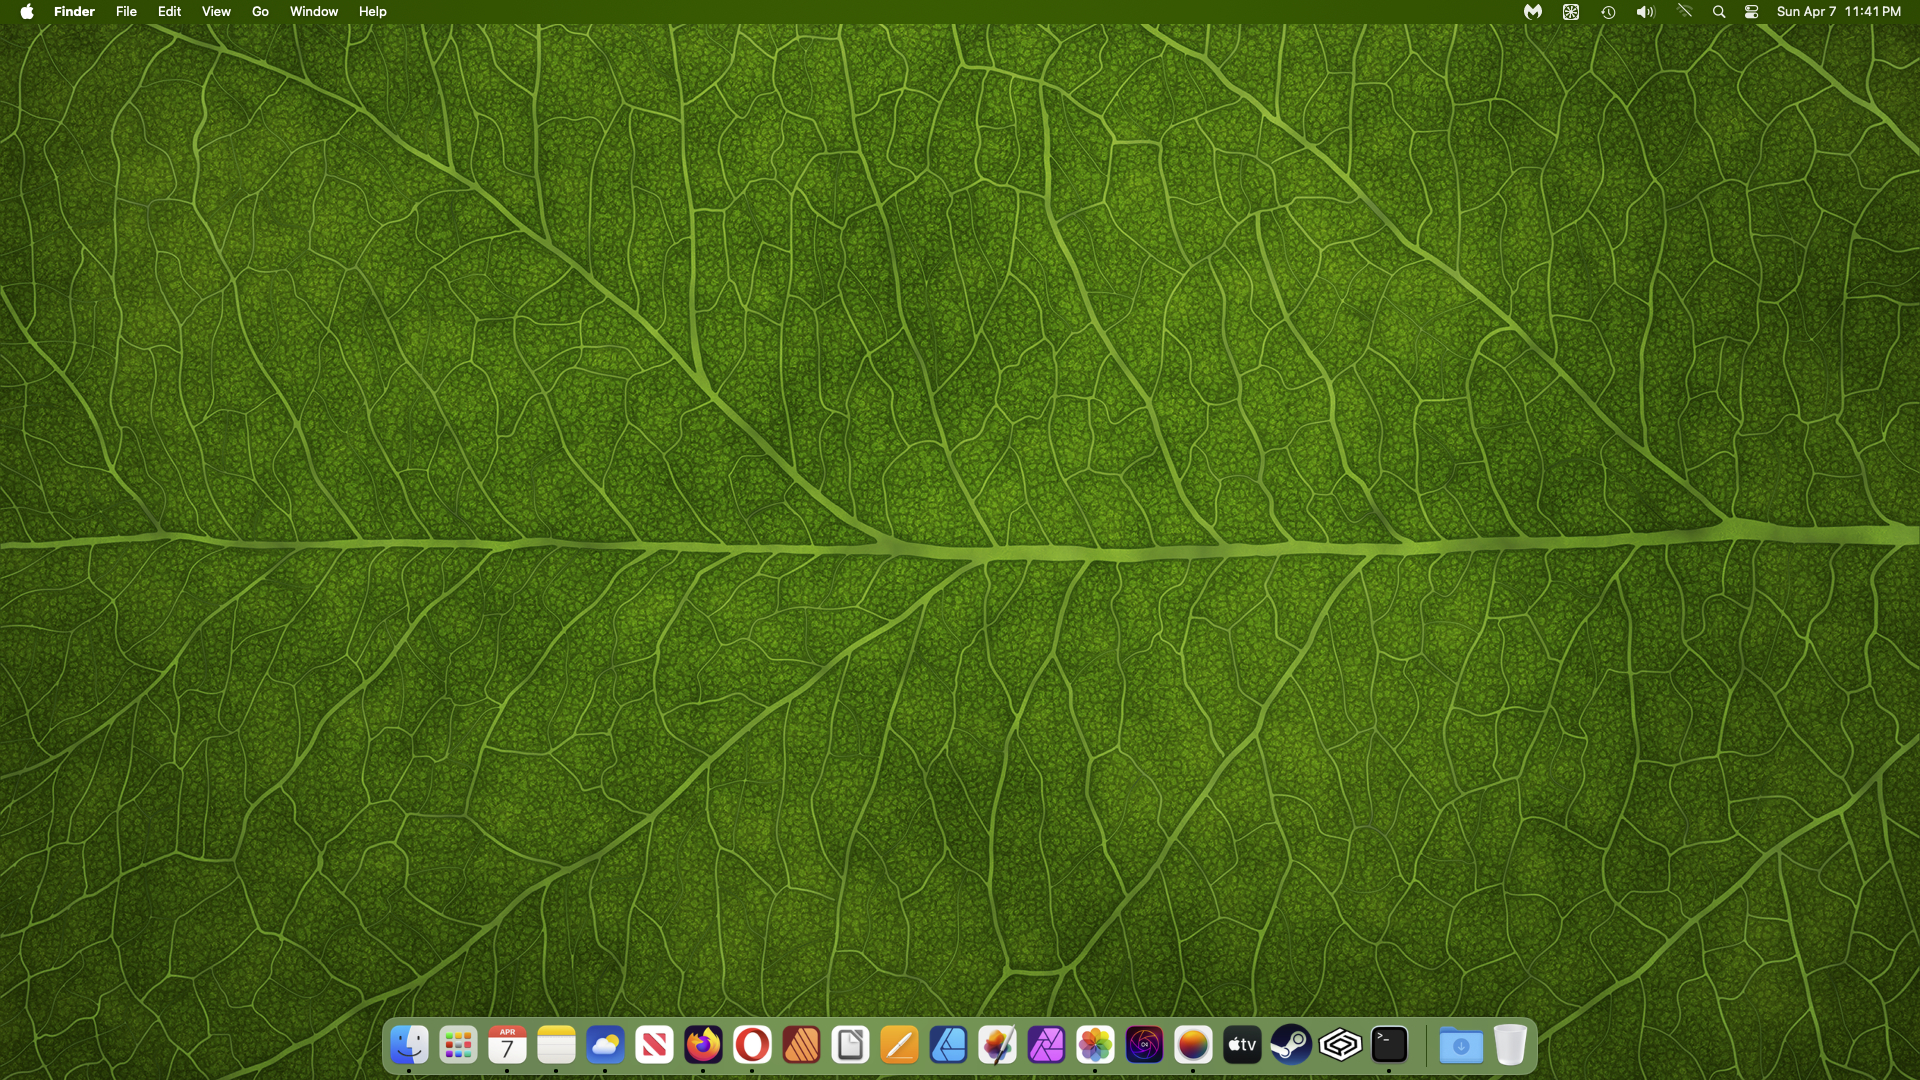
Task: Click the Malwarebytes menu bar icon
Action: [1533, 12]
